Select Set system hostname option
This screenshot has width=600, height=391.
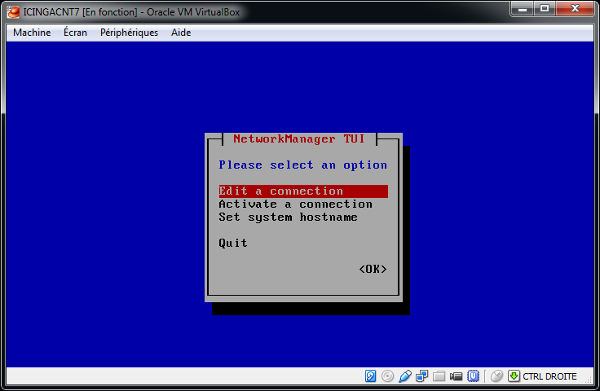[x=288, y=217]
